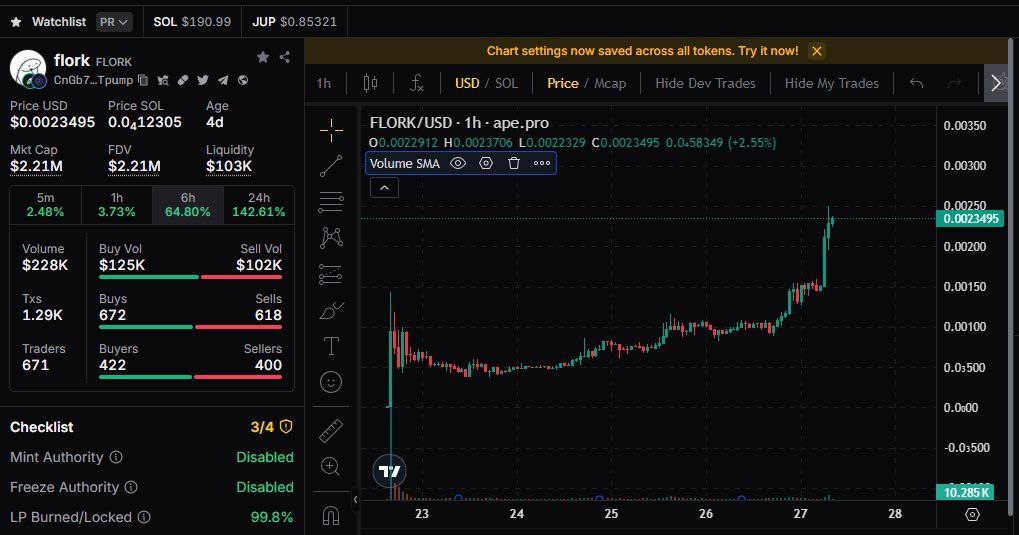Viewport: 1019px width, 535px height.
Task: Open Volume SMA more options menu
Action: pos(542,163)
